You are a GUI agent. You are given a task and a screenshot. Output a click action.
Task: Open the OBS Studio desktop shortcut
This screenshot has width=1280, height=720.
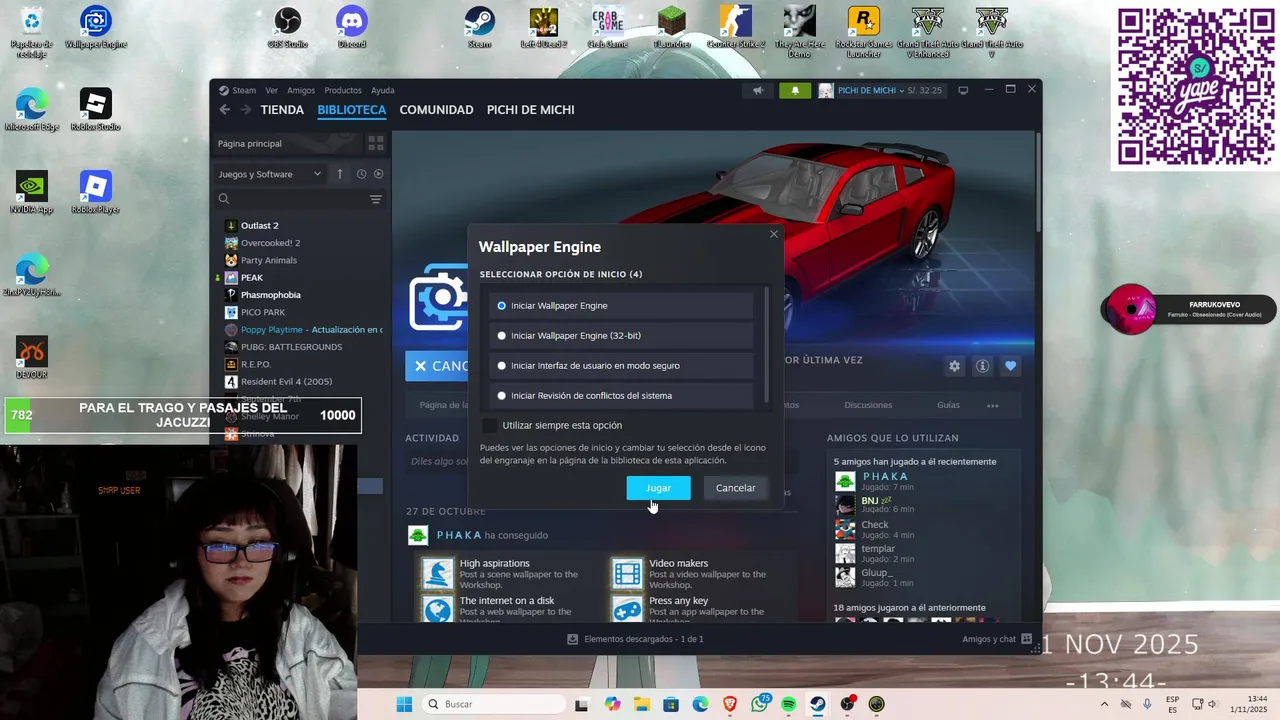(288, 28)
